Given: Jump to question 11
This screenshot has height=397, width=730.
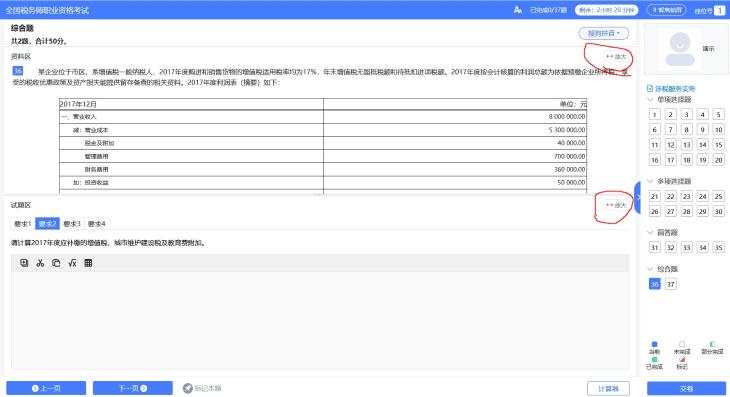Looking at the screenshot, I should (x=655, y=145).
